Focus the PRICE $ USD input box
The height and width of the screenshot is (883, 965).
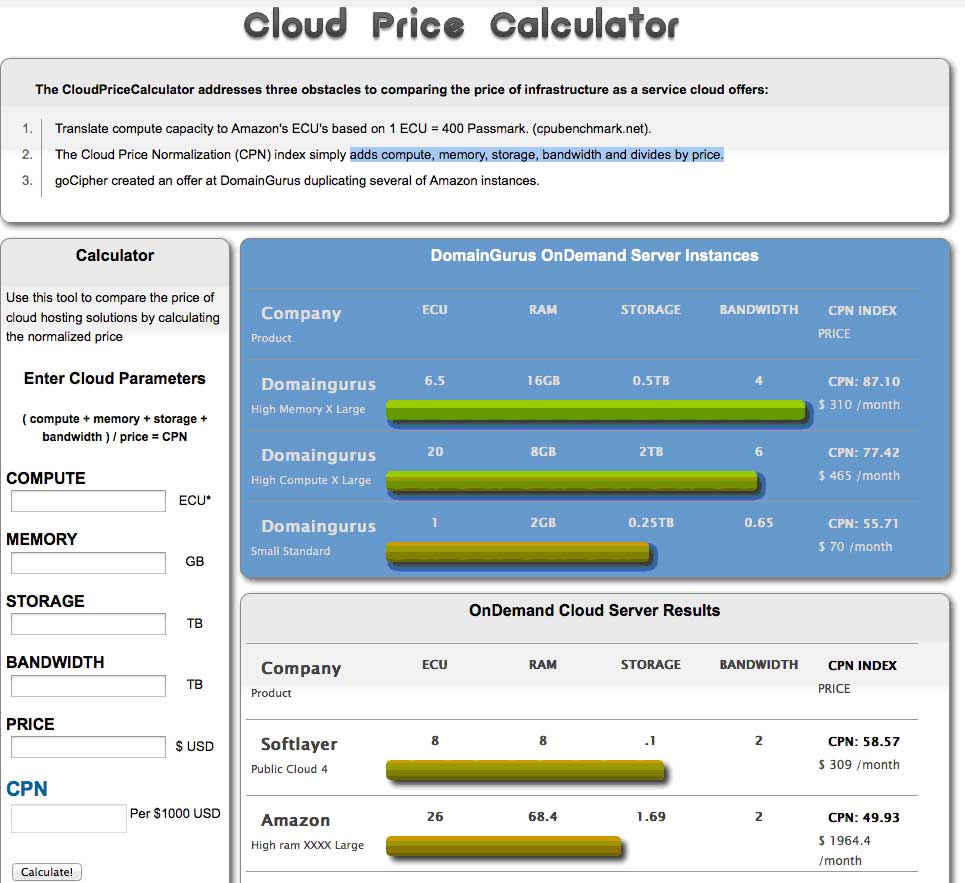pos(88,747)
